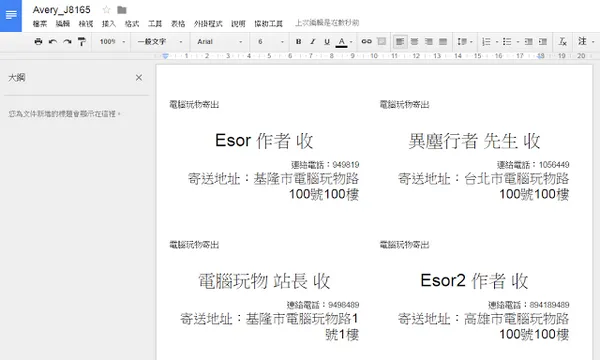600x360 pixels.
Task: Click the clear formatting icon
Action: [x=562, y=41]
